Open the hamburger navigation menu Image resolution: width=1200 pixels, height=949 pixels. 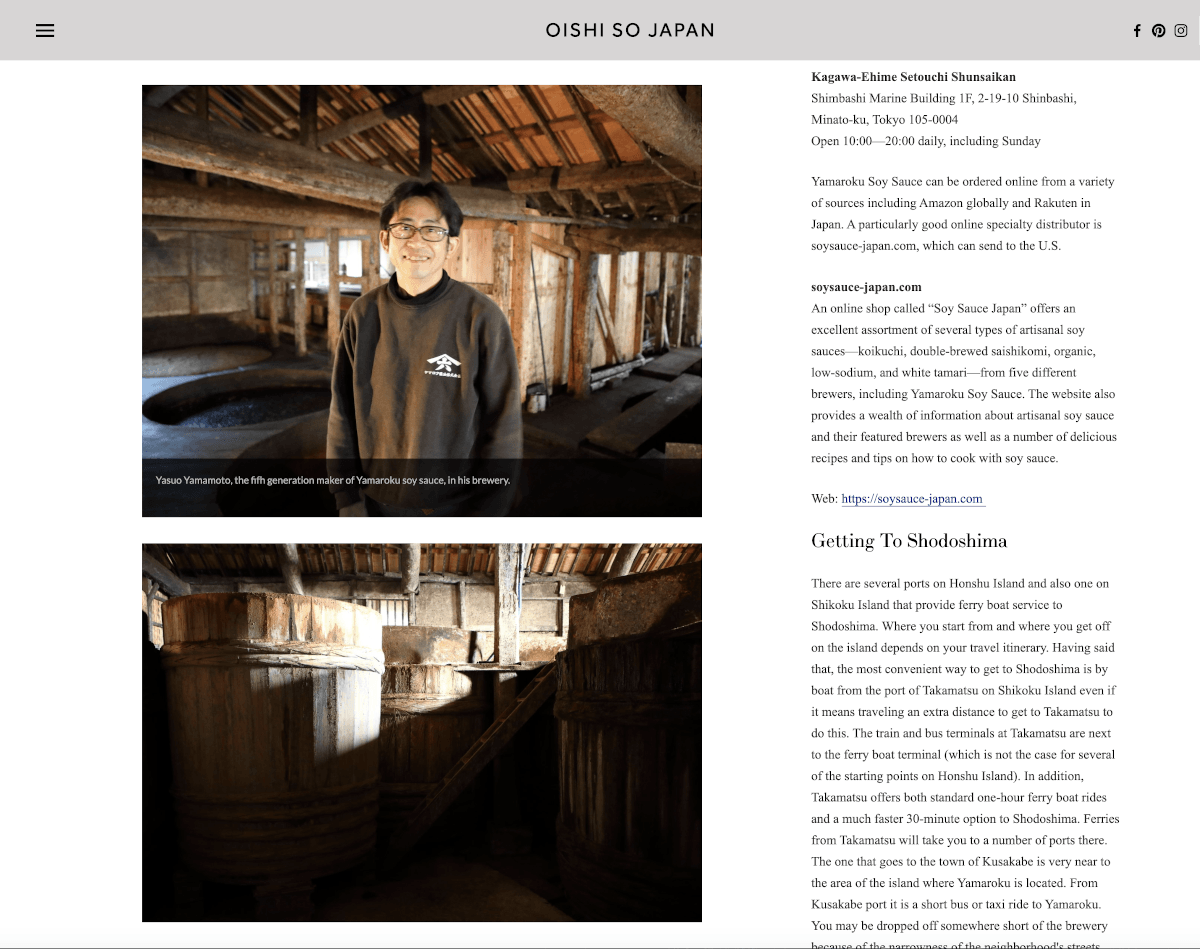[x=45, y=30]
